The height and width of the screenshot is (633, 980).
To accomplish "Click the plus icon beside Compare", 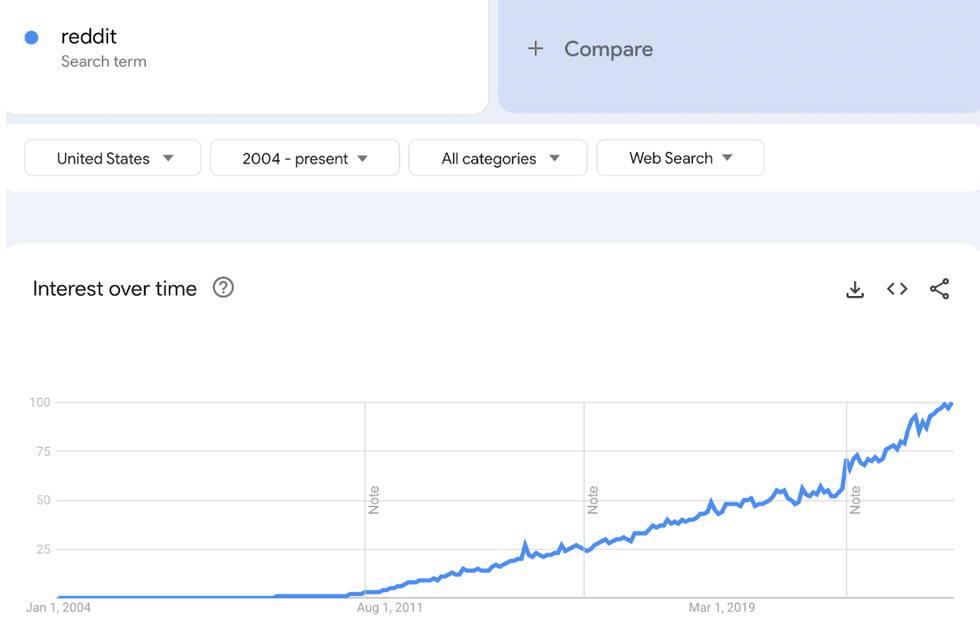I will tap(536, 48).
